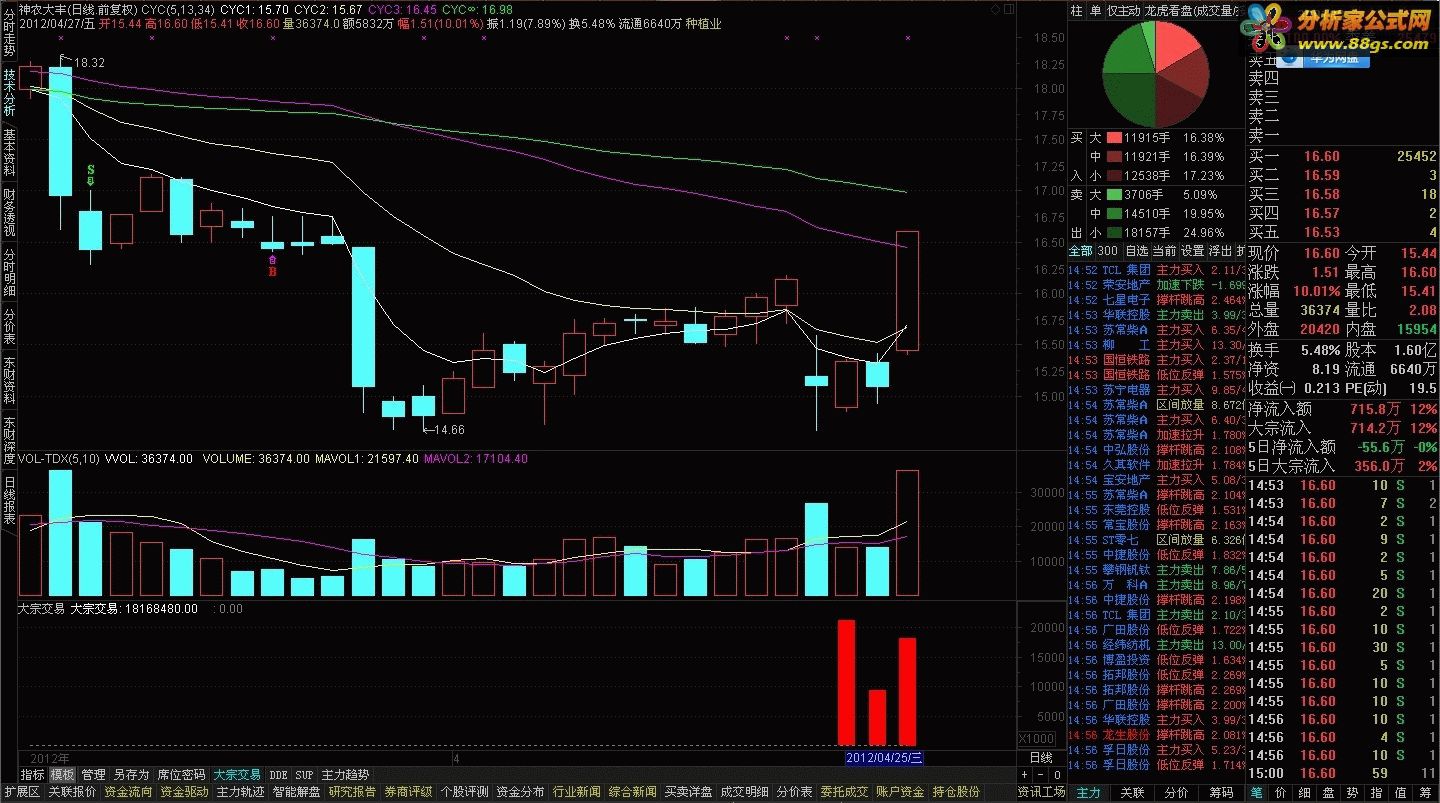Image resolution: width=1440 pixels, height=803 pixels.
Task: Click 浮出 to float the alert list
Action: 1221,251
